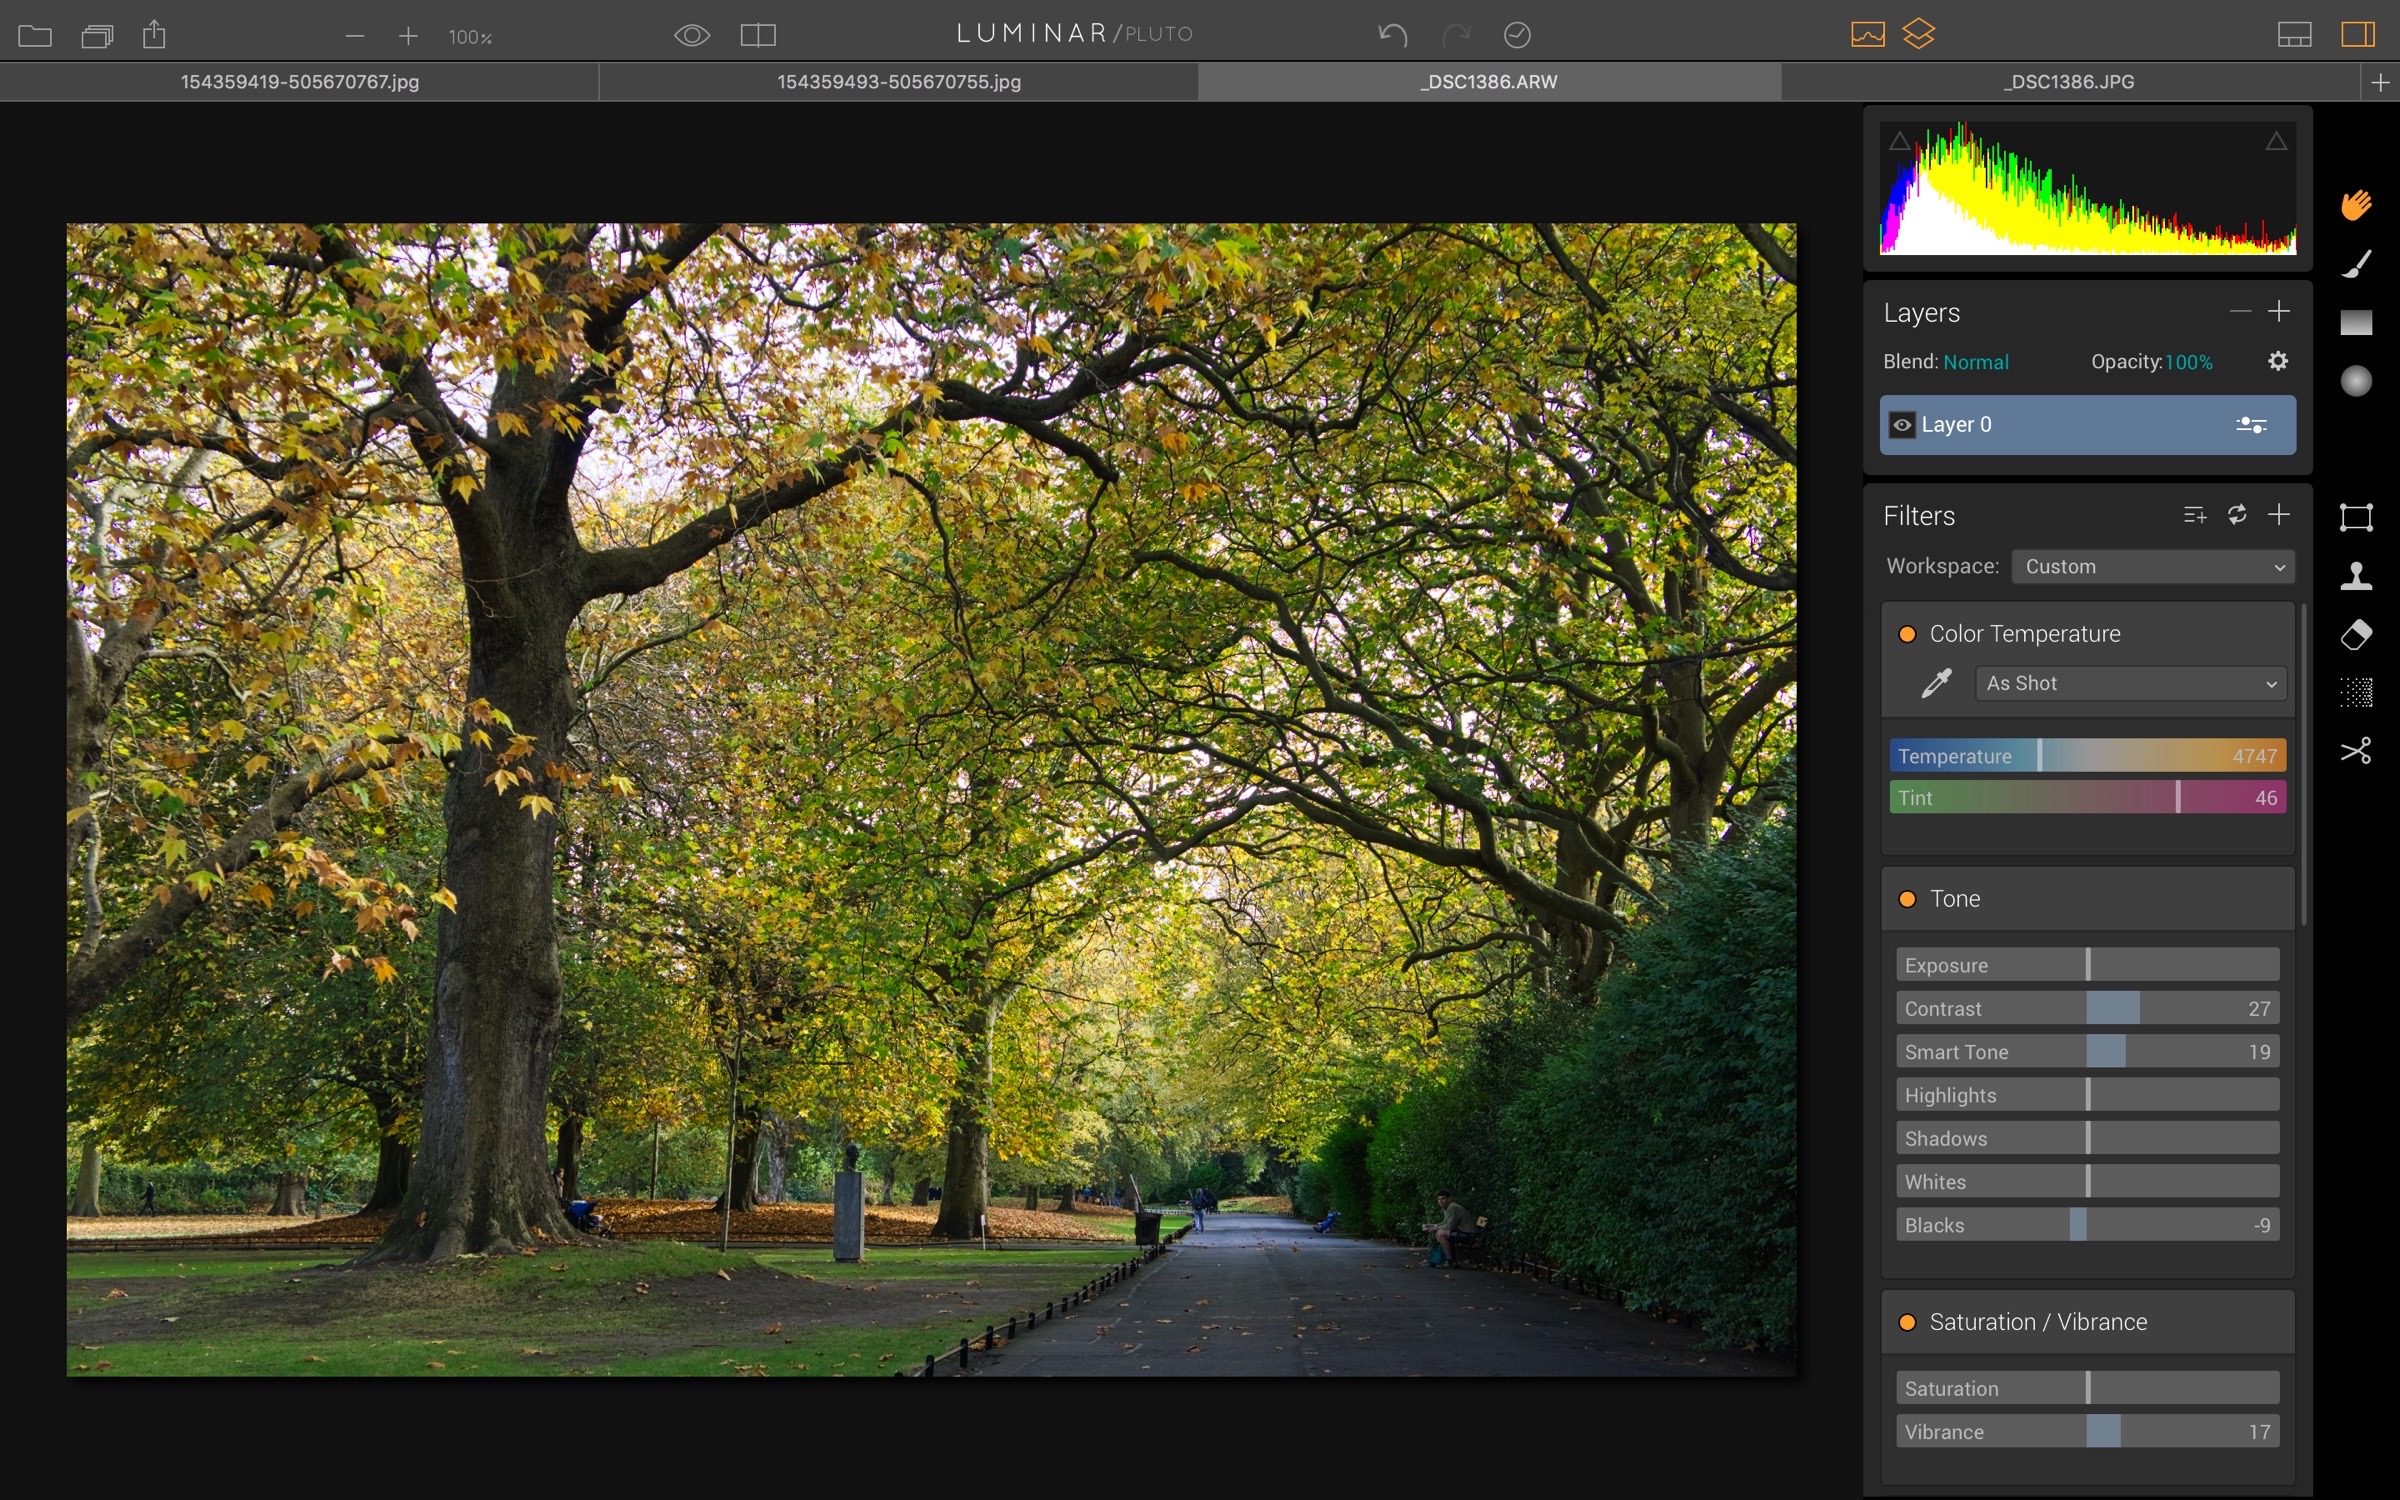Click the share/export icon
2400x1500 pixels.
pyautogui.click(x=154, y=35)
